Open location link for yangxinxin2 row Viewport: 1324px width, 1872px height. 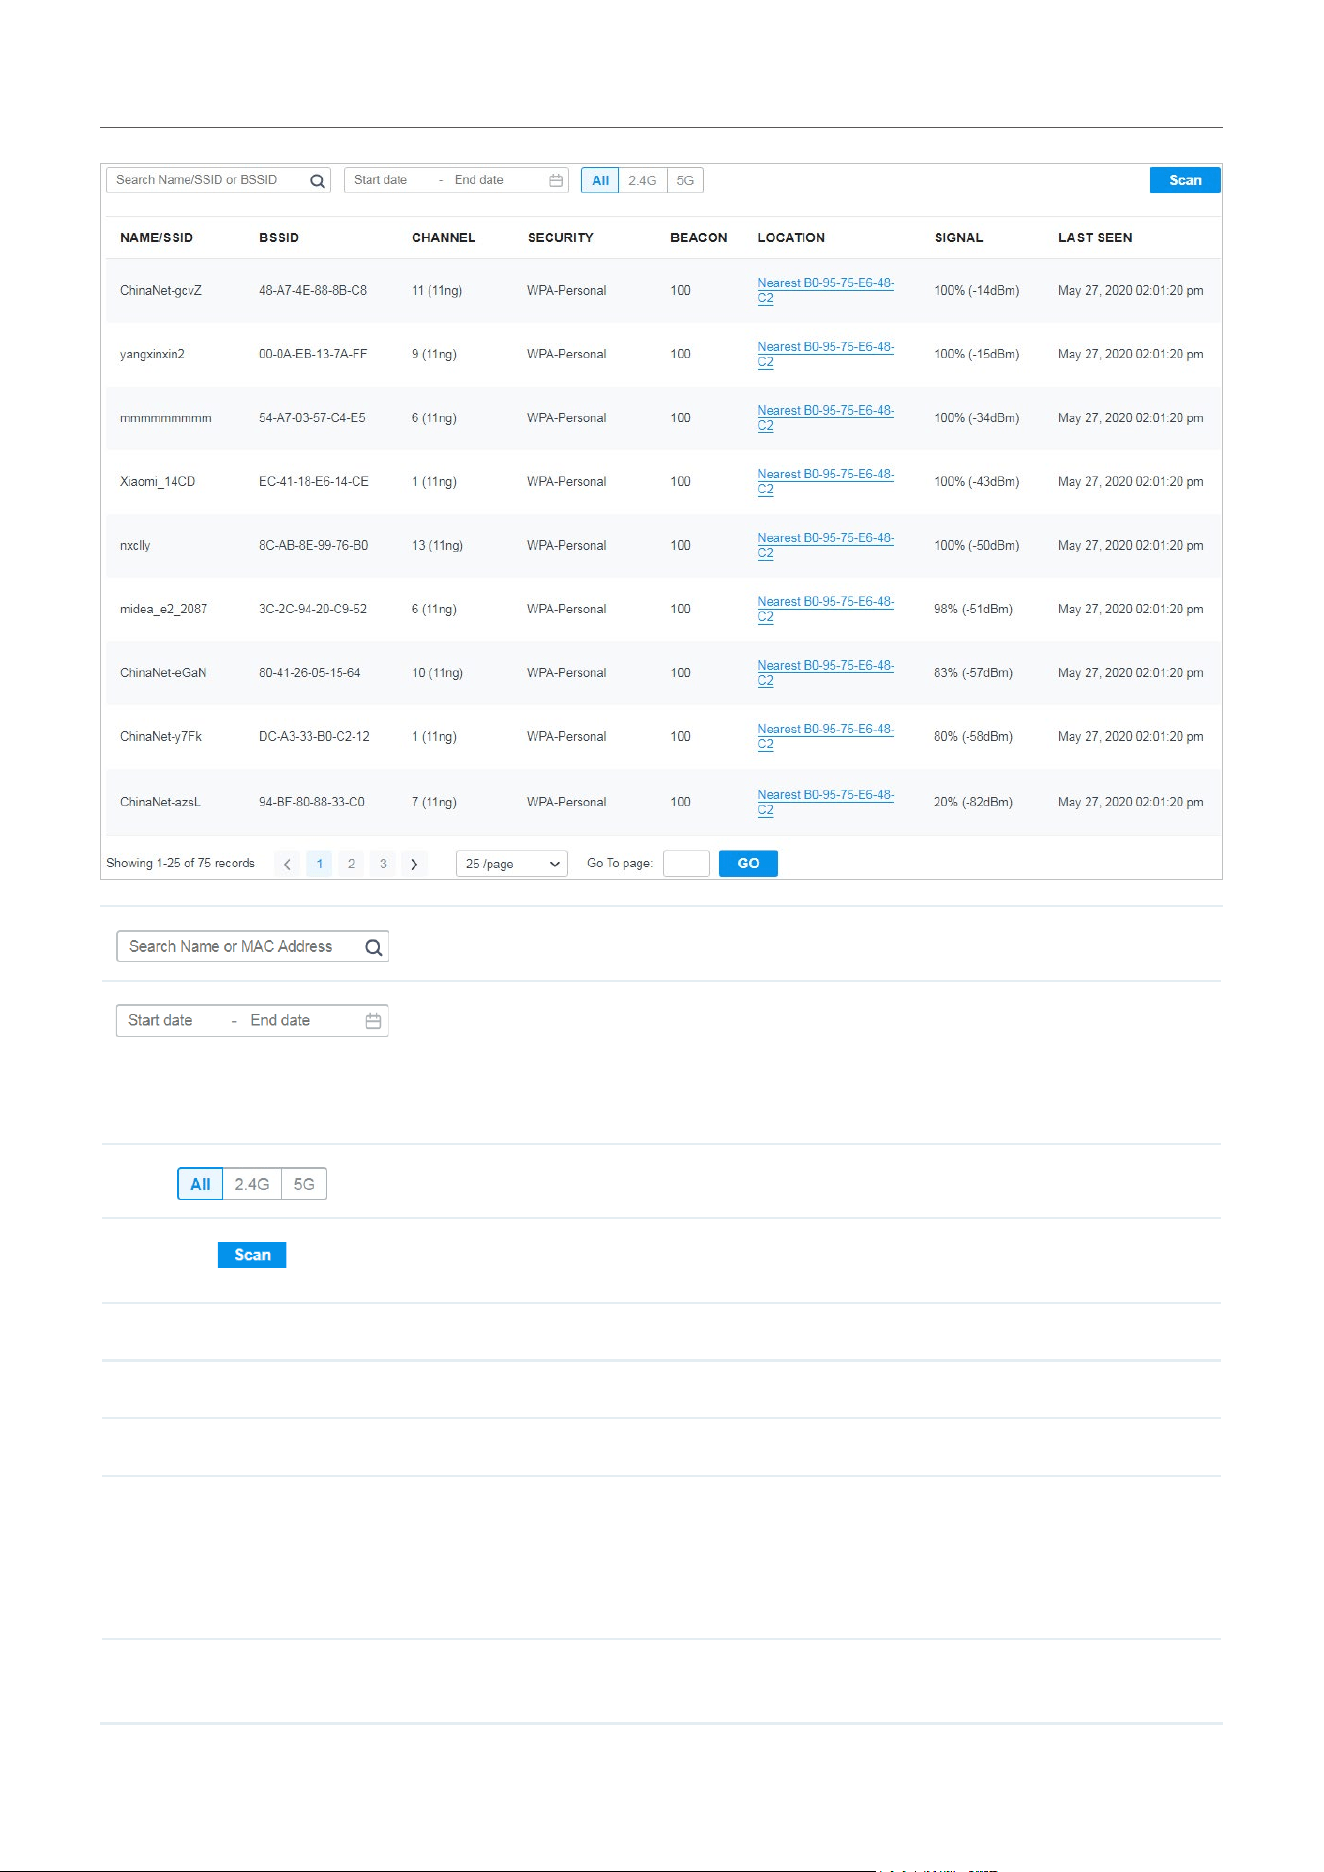point(825,355)
